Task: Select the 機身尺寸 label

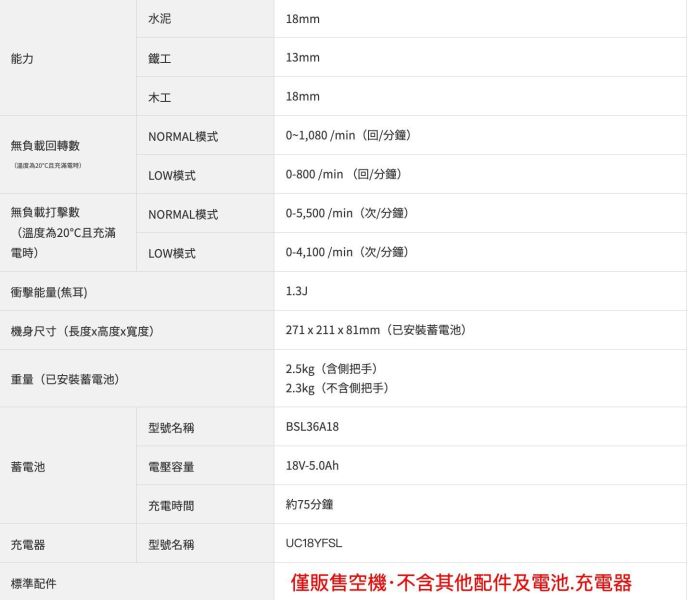Action: pyautogui.click(x=82, y=331)
